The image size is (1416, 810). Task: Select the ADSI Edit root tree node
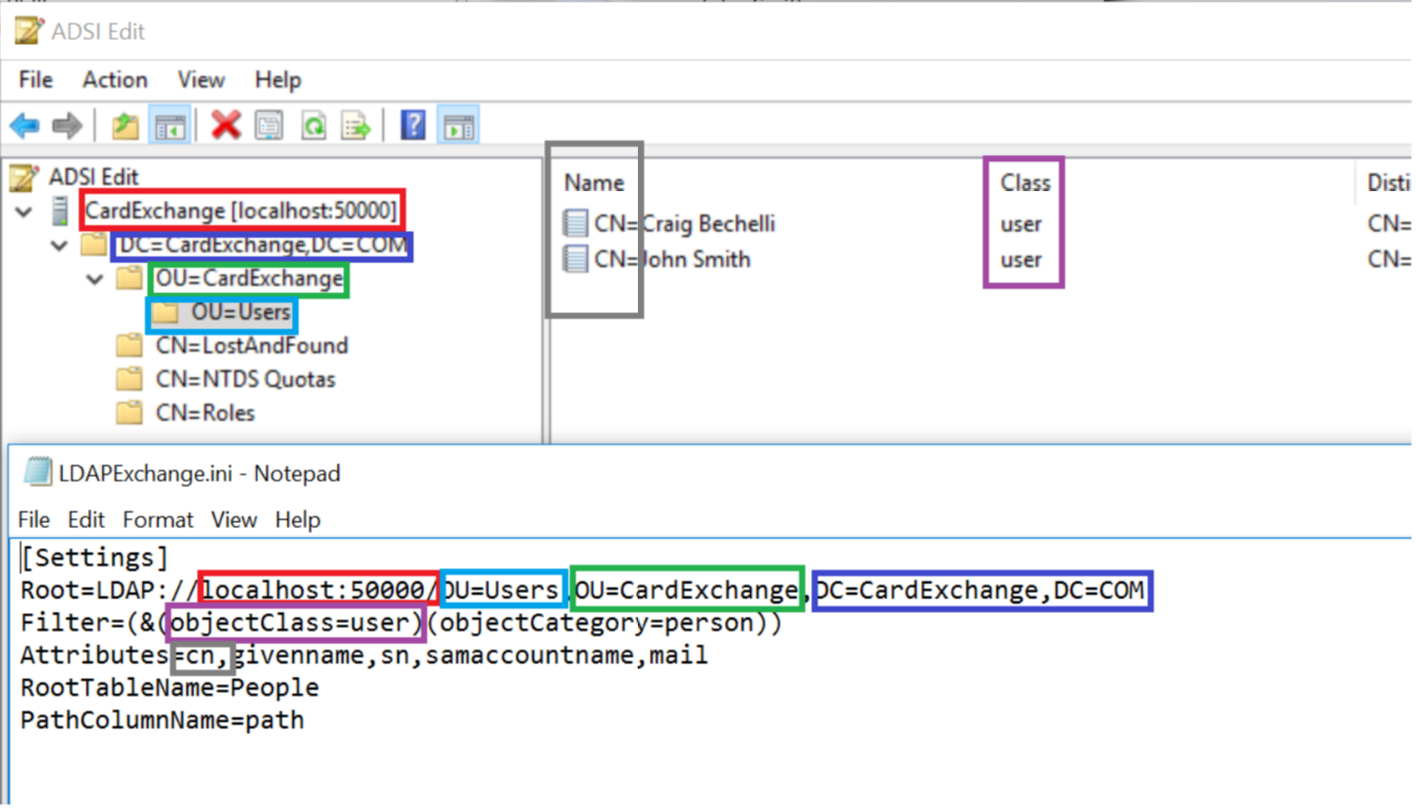[94, 178]
